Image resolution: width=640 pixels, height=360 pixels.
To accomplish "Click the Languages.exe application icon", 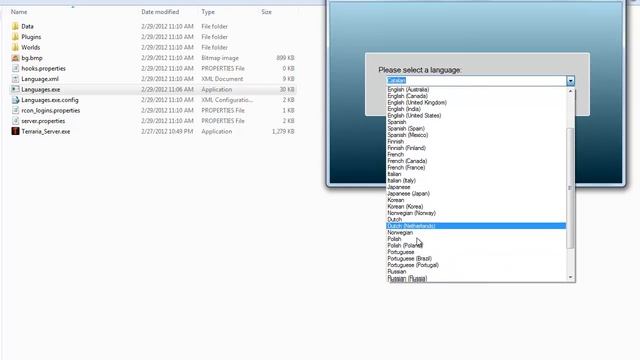I will [15, 89].
